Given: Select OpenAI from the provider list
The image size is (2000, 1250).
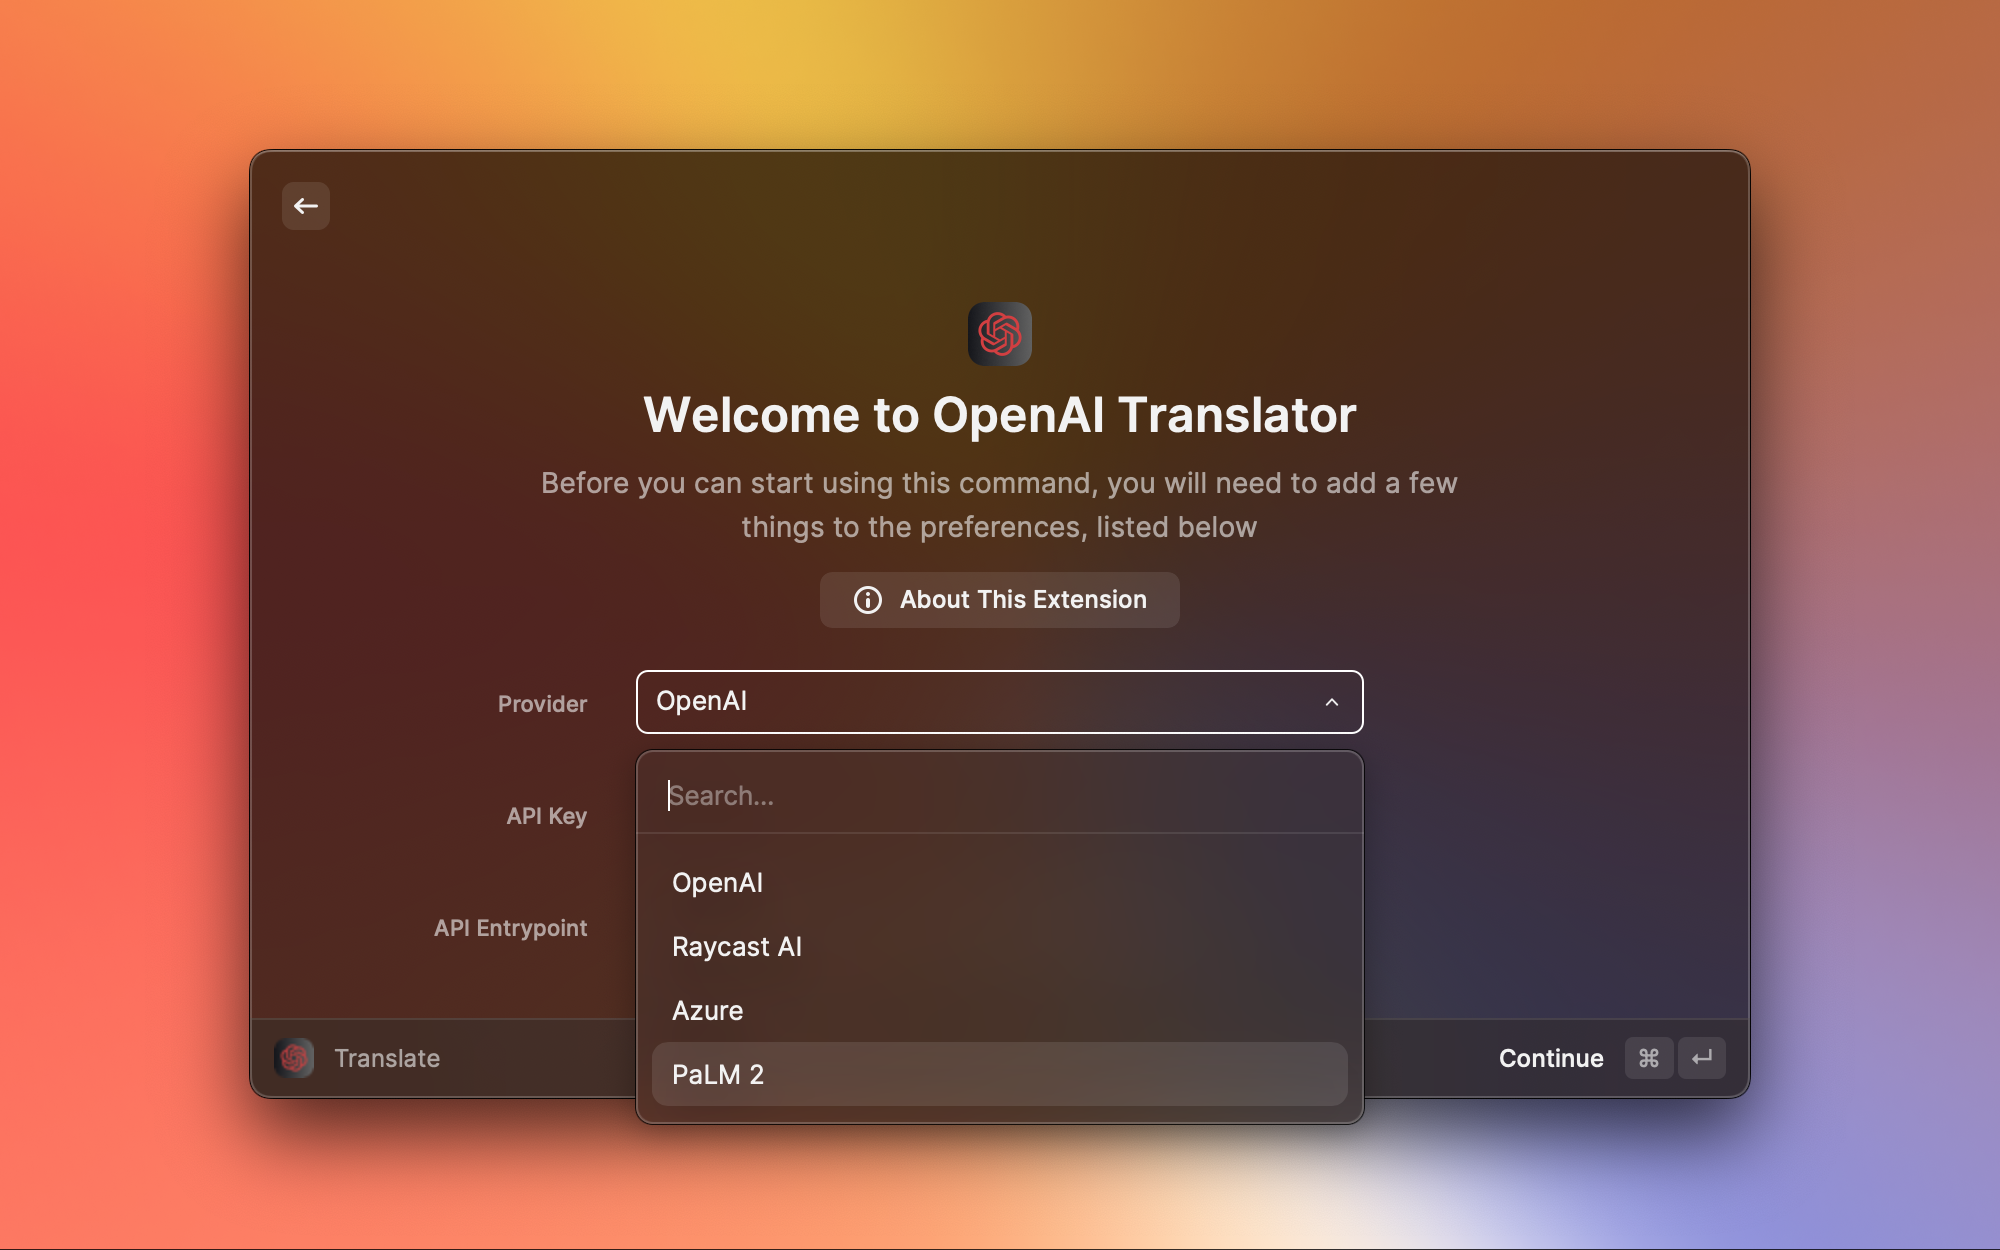Looking at the screenshot, I should (x=718, y=883).
